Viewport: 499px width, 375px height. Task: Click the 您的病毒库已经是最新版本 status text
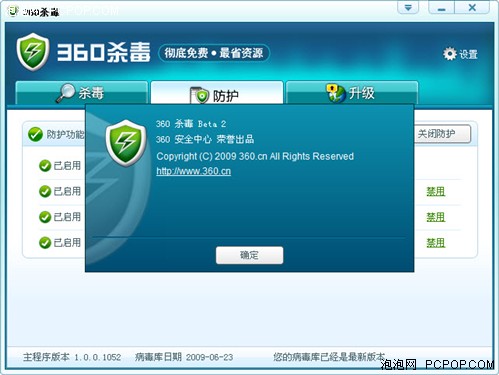(329, 357)
